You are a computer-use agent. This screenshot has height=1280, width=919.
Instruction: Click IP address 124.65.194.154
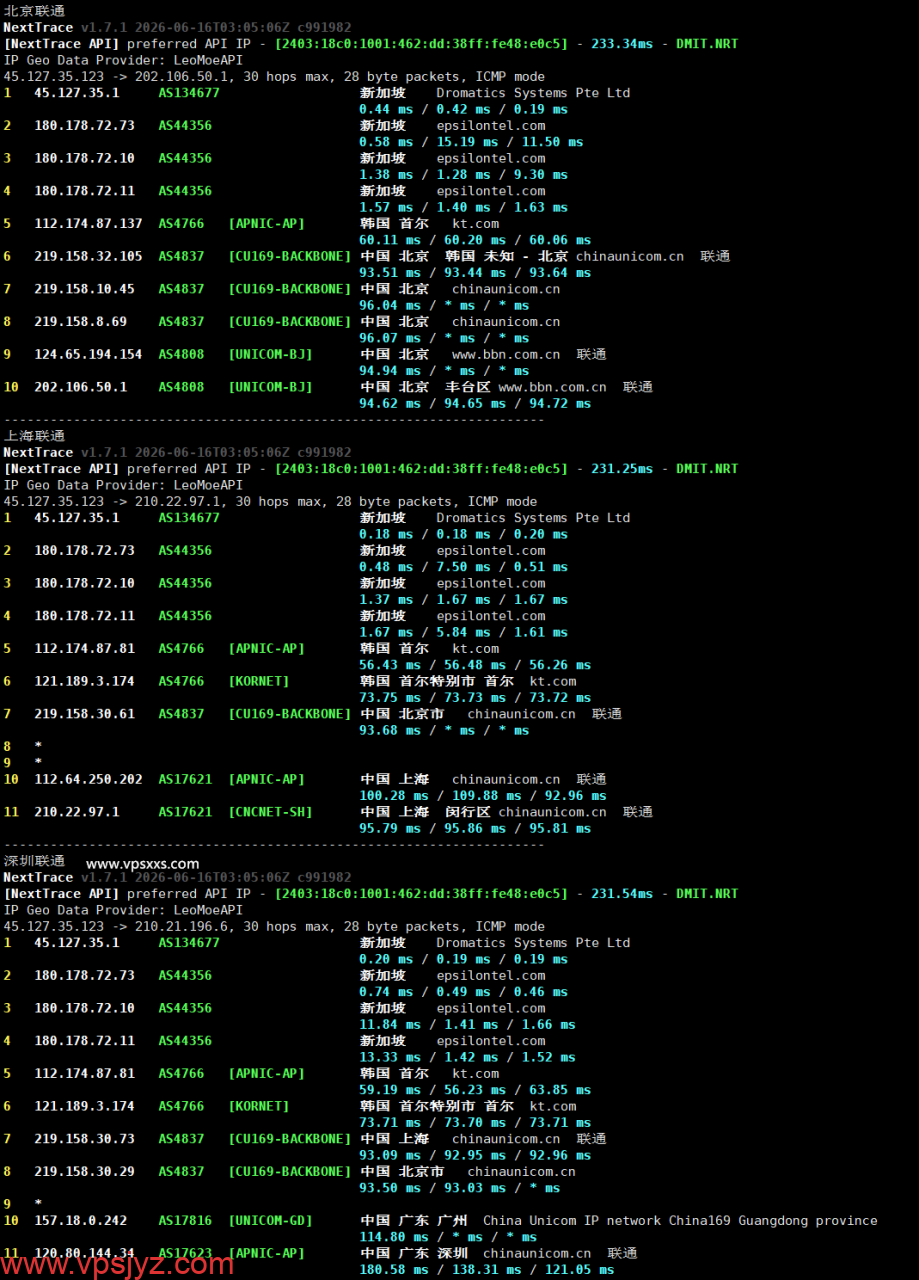point(88,355)
